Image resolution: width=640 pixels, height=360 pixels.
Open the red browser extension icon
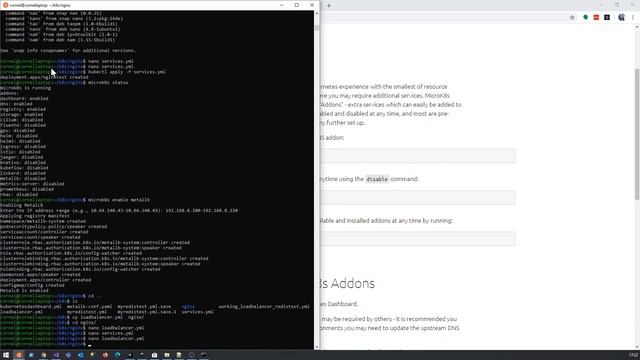(596, 17)
